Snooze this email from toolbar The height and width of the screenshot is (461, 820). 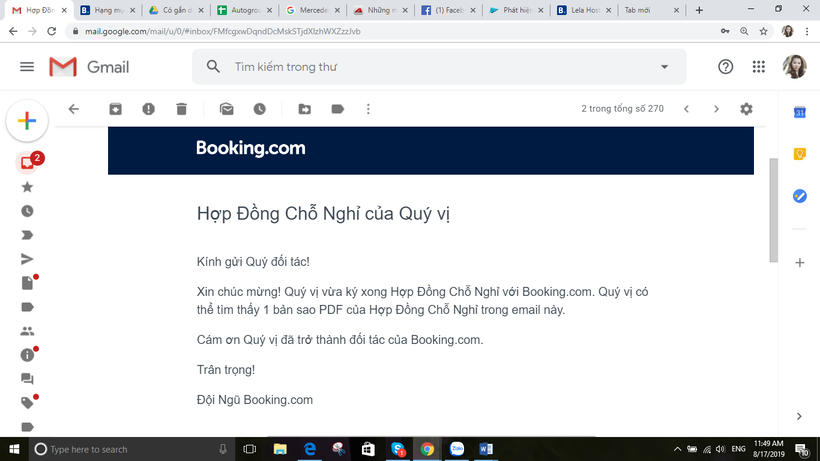(x=260, y=109)
